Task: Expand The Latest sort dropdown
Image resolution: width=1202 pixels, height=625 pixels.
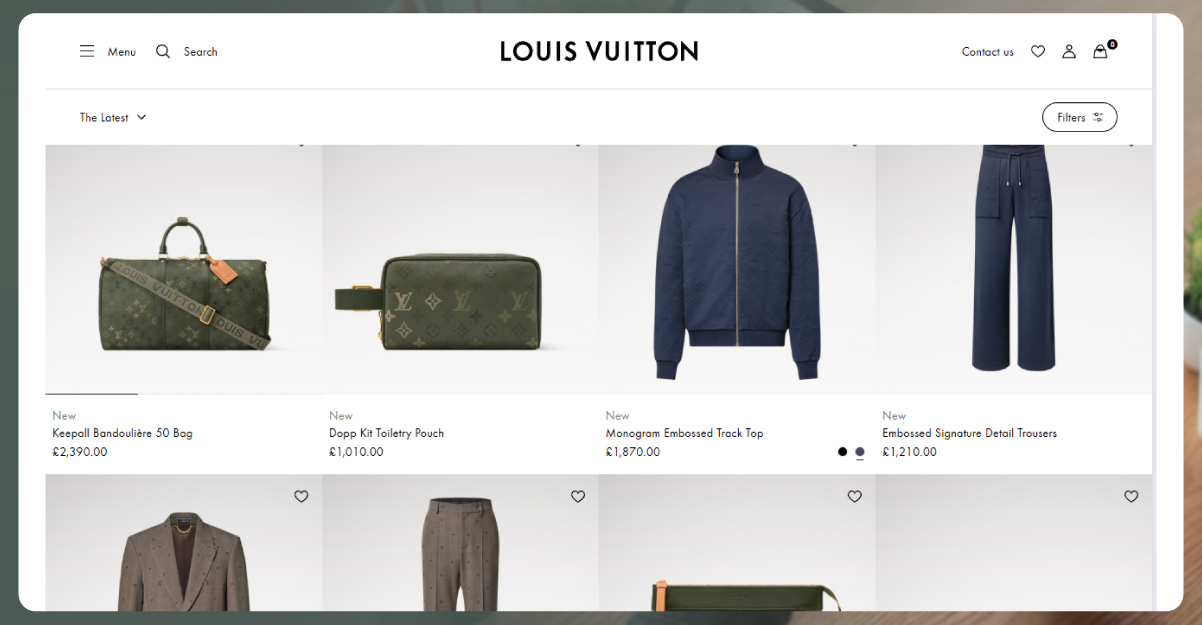Action: click(x=113, y=117)
